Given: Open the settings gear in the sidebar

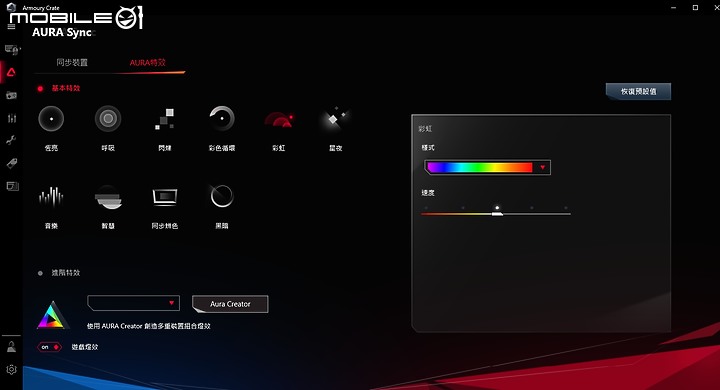Looking at the screenshot, I should 11,369.
